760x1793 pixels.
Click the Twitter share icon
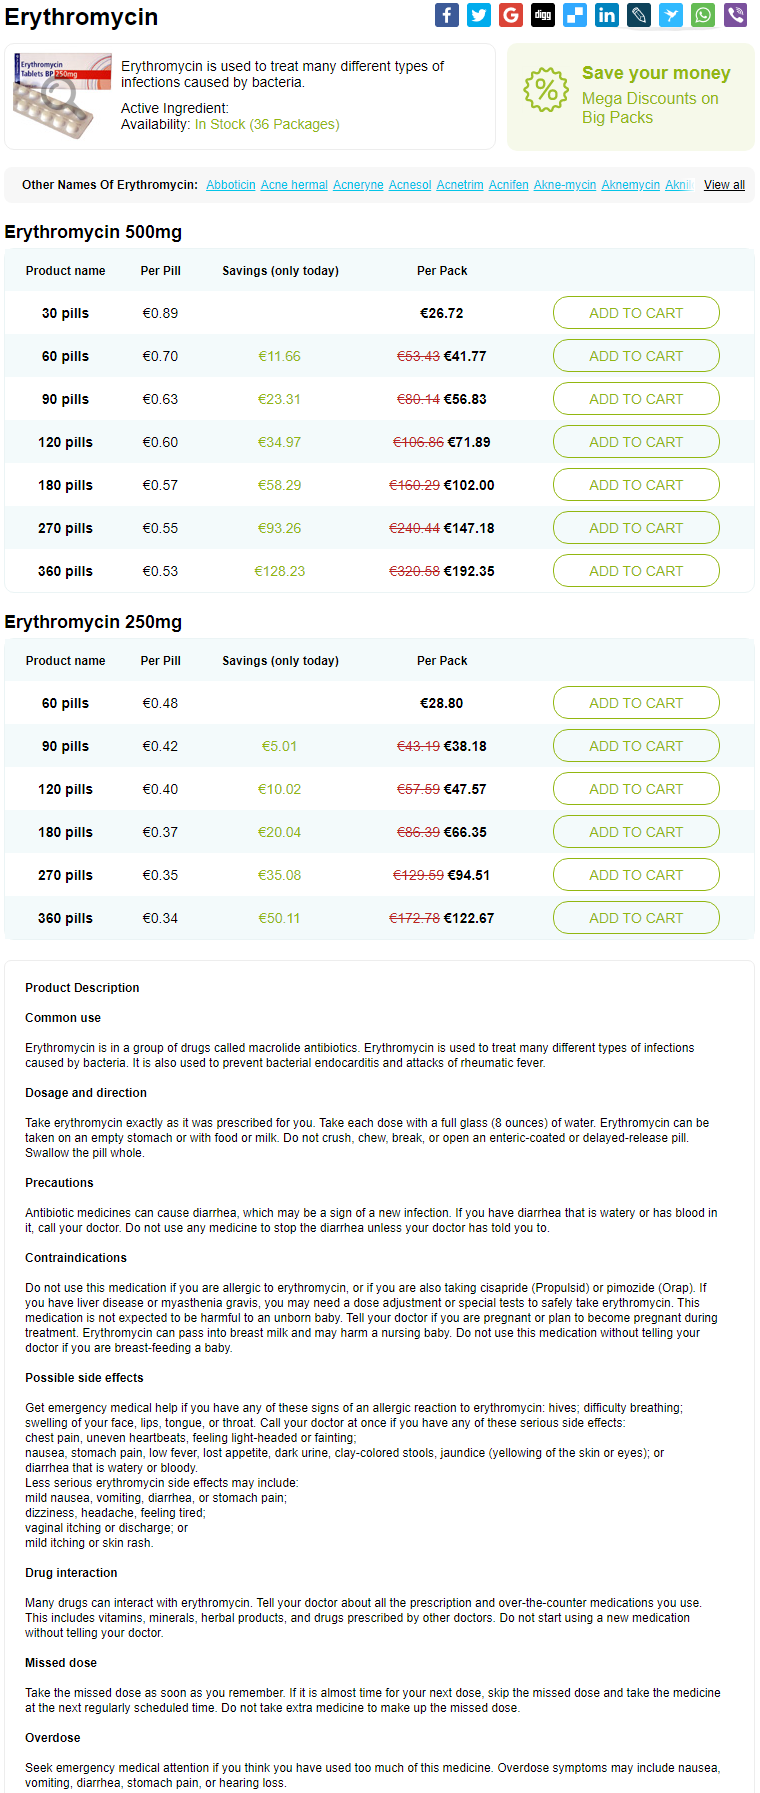pyautogui.click(x=479, y=15)
